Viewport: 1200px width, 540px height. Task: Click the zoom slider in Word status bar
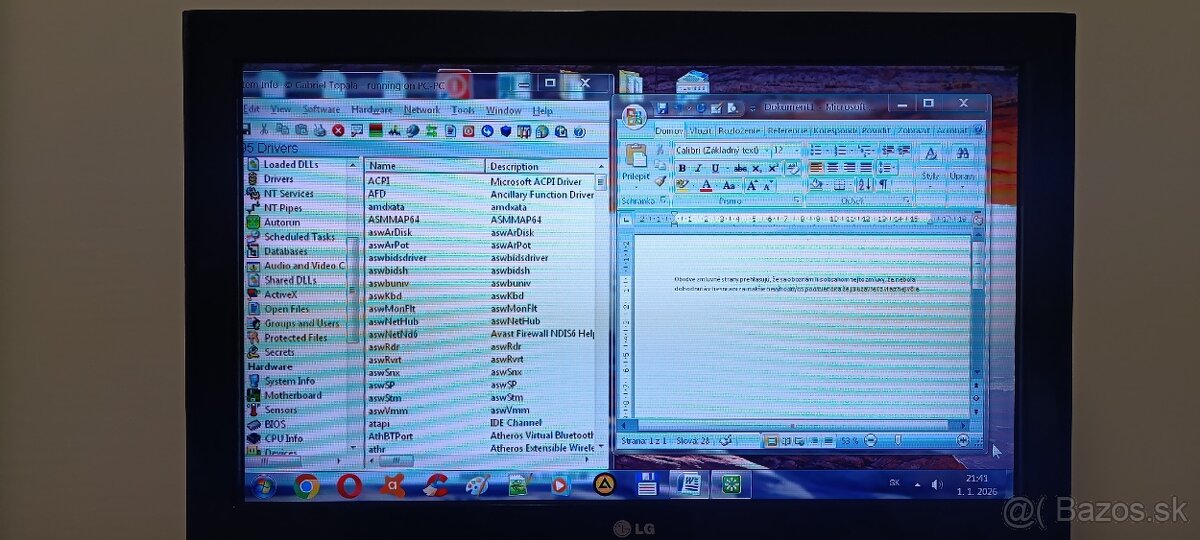coord(898,440)
